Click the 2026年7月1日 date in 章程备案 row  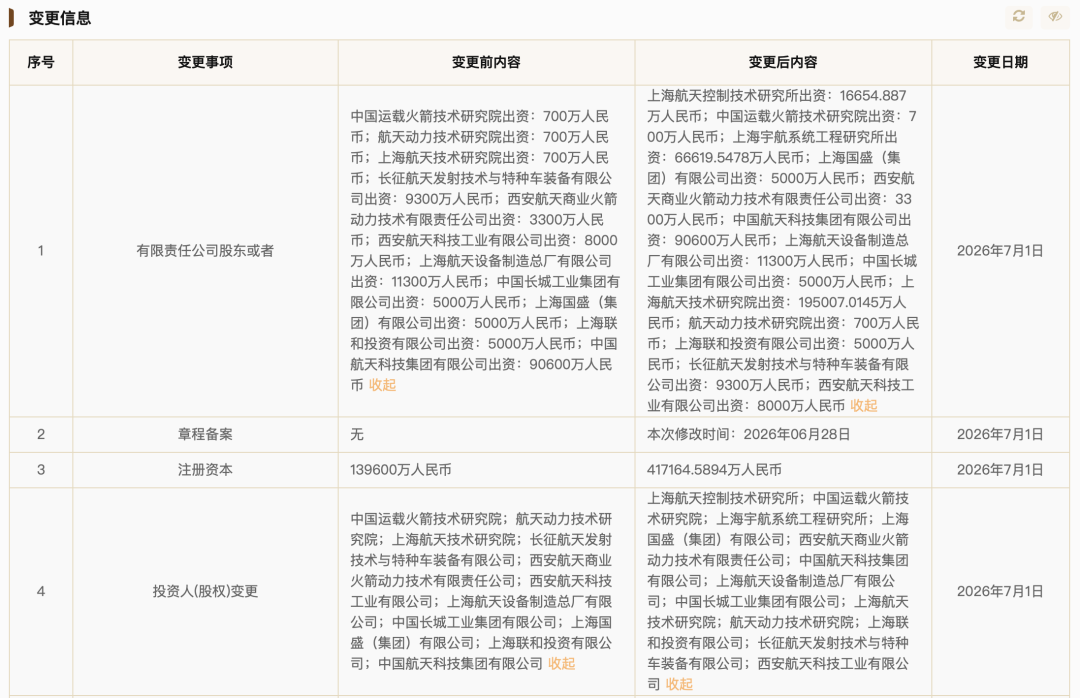coord(1000,434)
